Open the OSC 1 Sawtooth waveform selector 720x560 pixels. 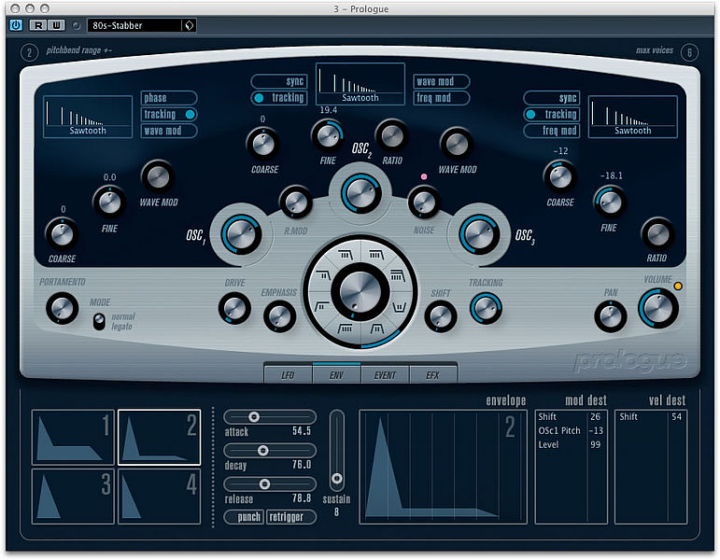88,117
